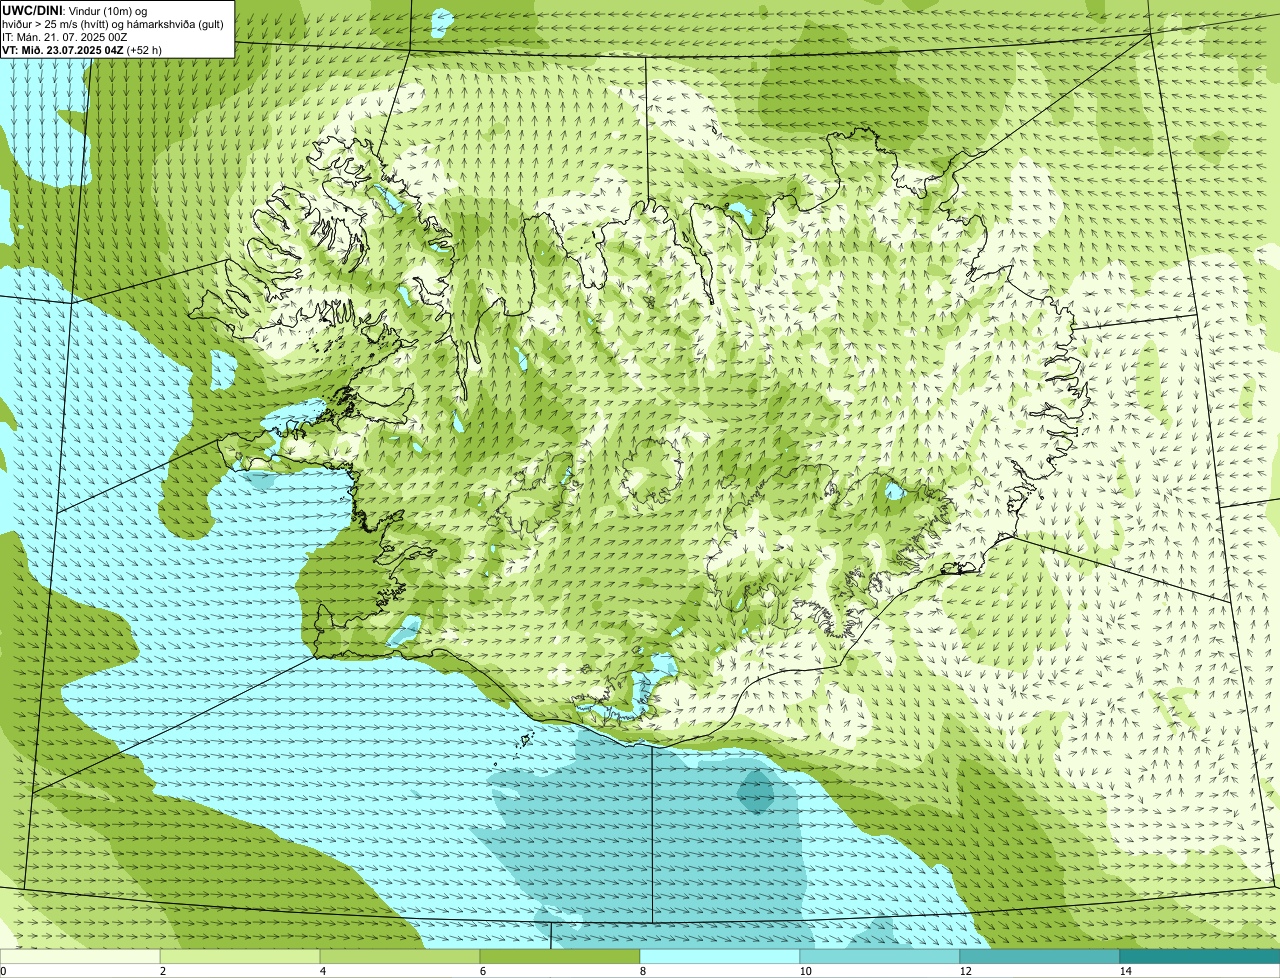Click the "4" scale label
The width and height of the screenshot is (1280, 978).
[x=322, y=971]
